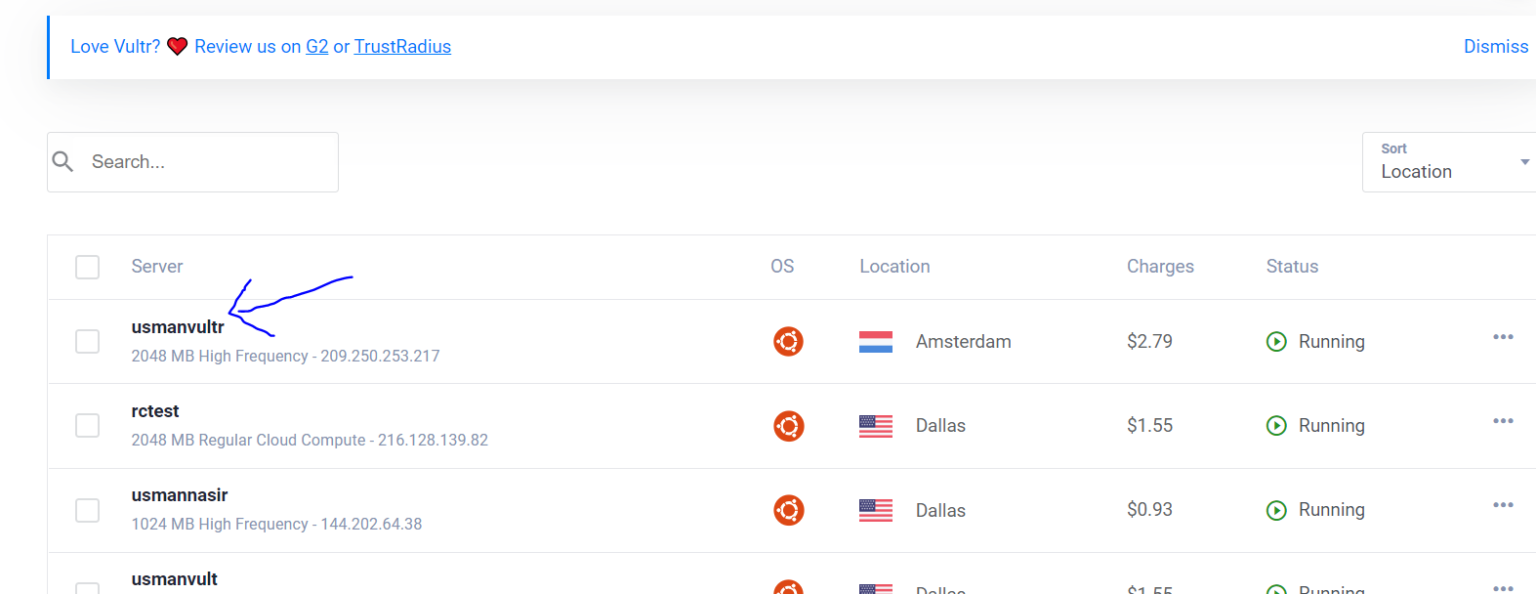Select the Netherlands flag next to Amsterdam
This screenshot has height=594, width=1536.
tap(875, 341)
